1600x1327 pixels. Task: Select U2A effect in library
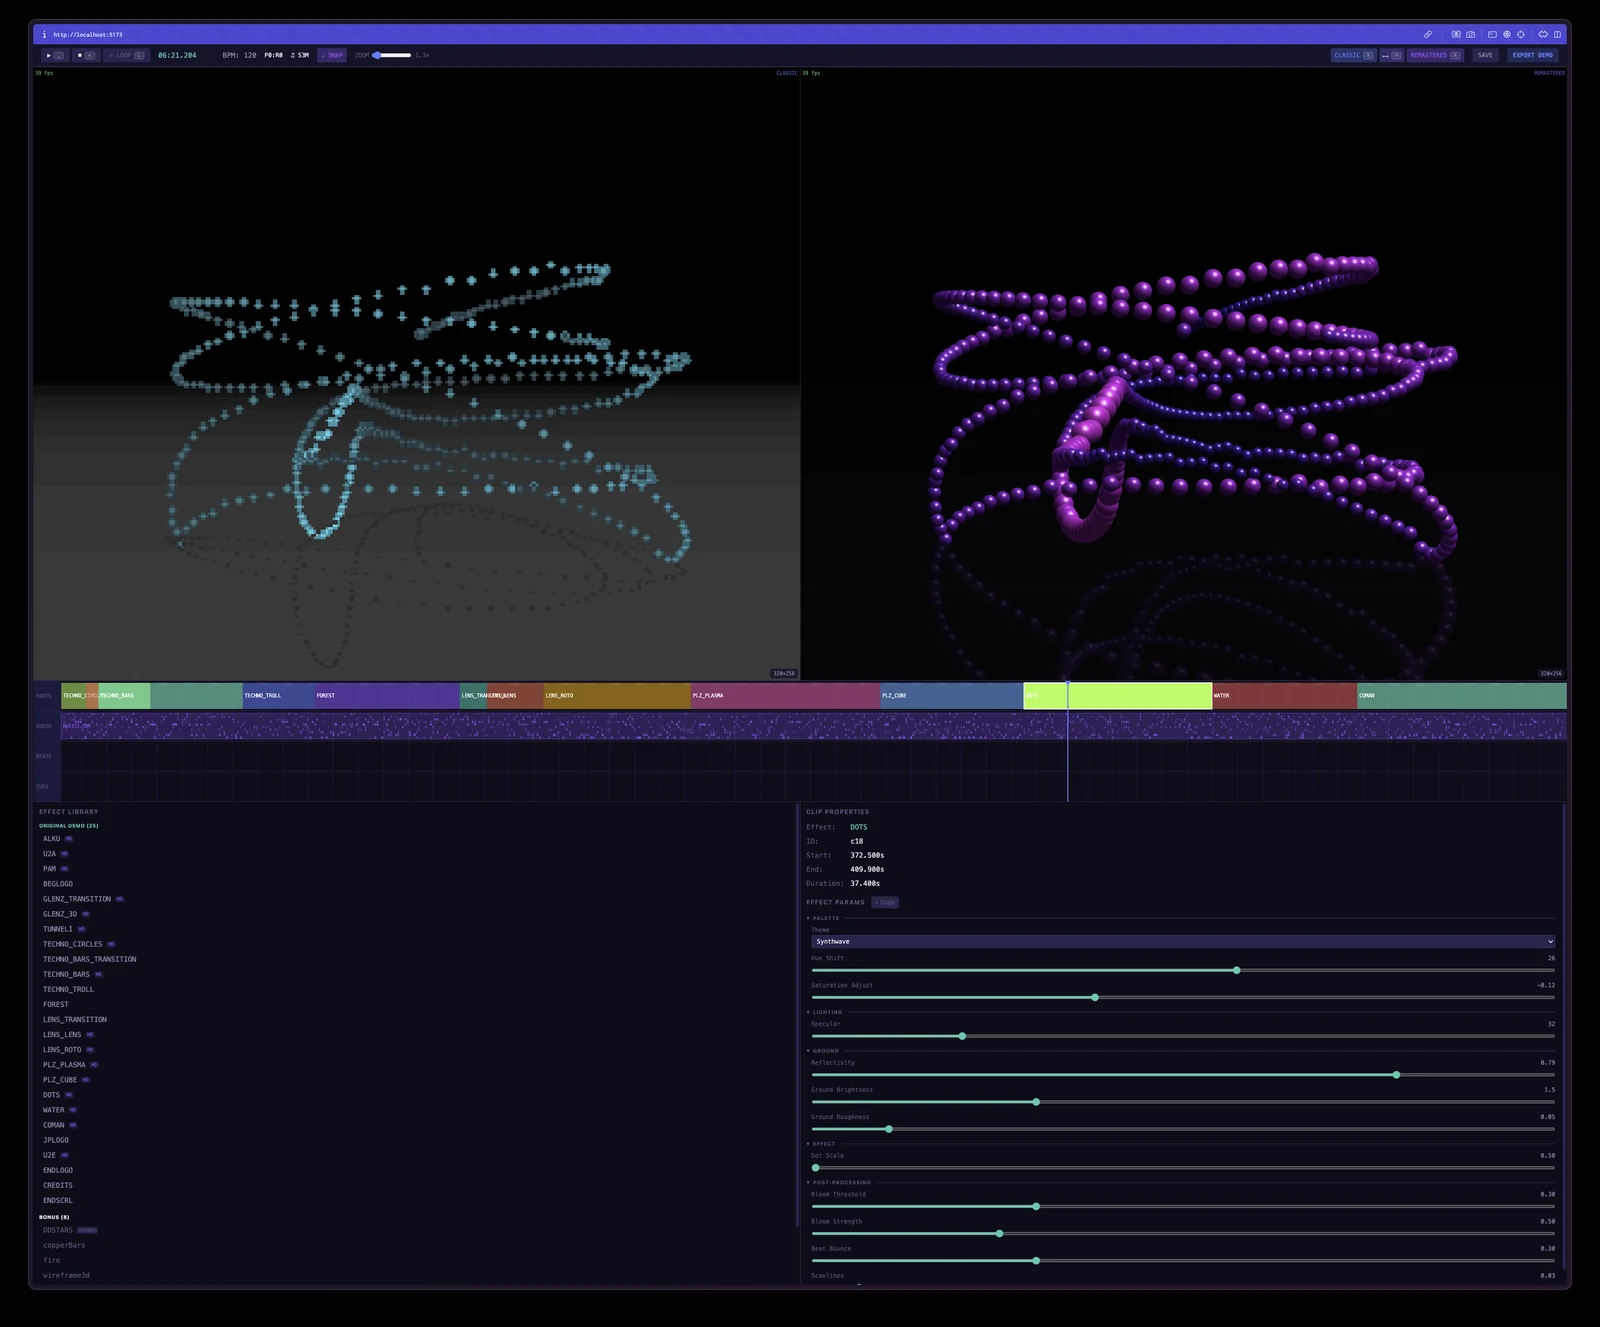pyautogui.click(x=49, y=854)
